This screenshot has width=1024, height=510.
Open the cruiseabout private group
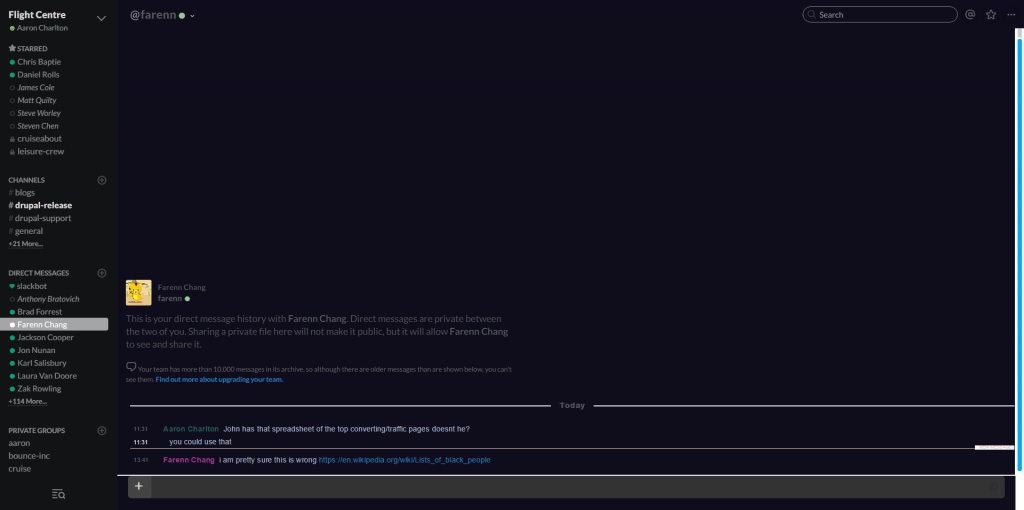39,138
